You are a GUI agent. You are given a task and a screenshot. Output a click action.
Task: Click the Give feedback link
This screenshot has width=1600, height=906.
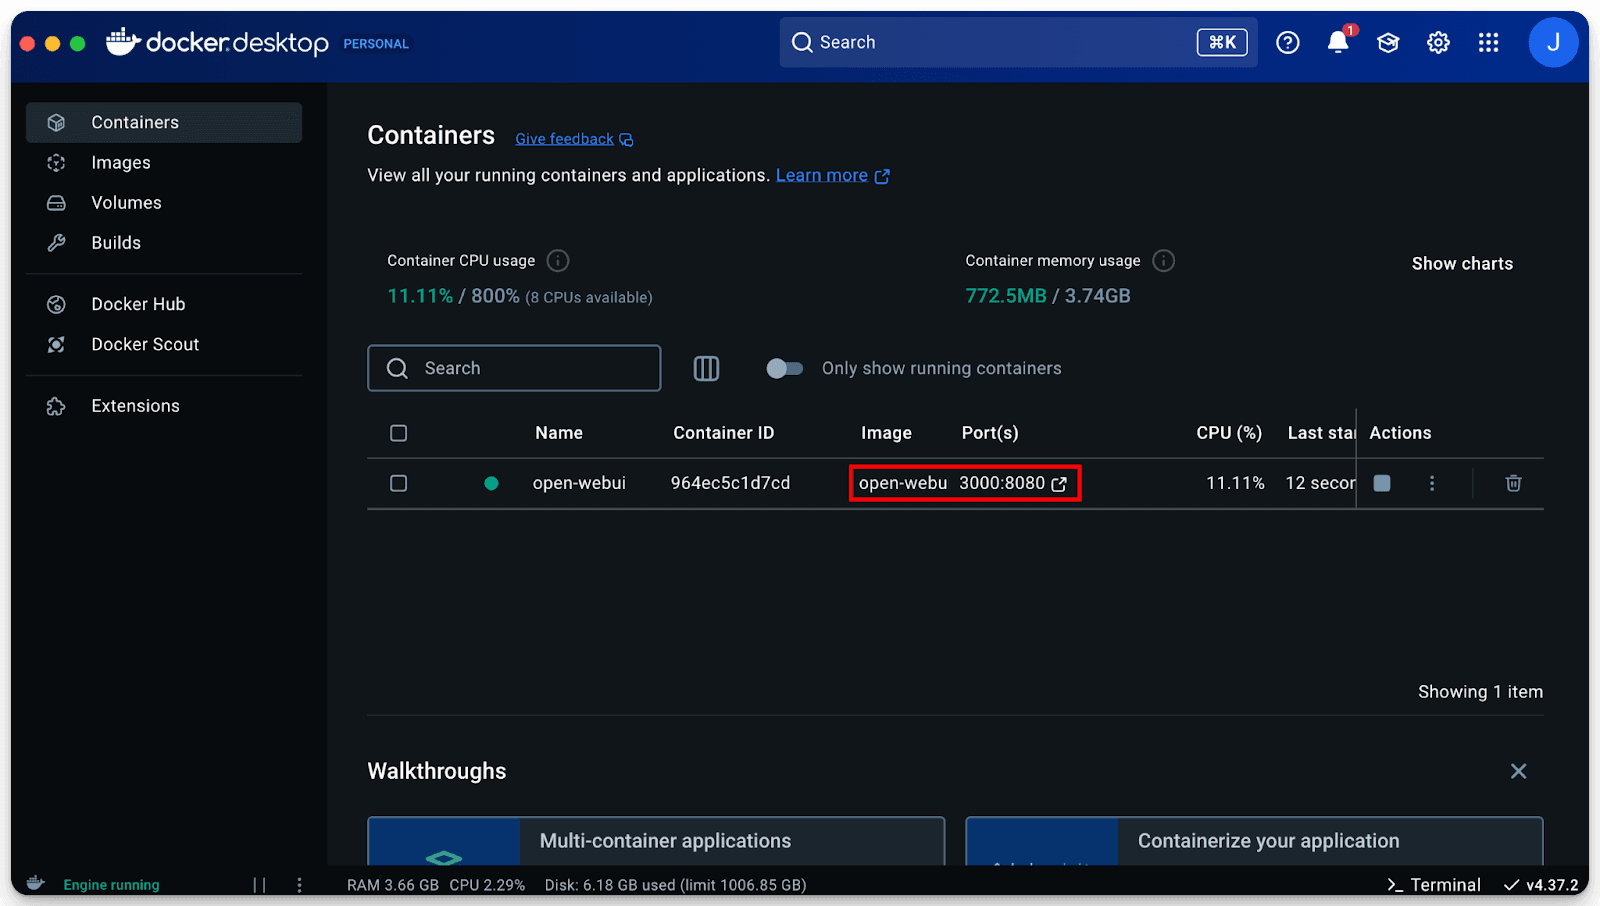point(563,138)
